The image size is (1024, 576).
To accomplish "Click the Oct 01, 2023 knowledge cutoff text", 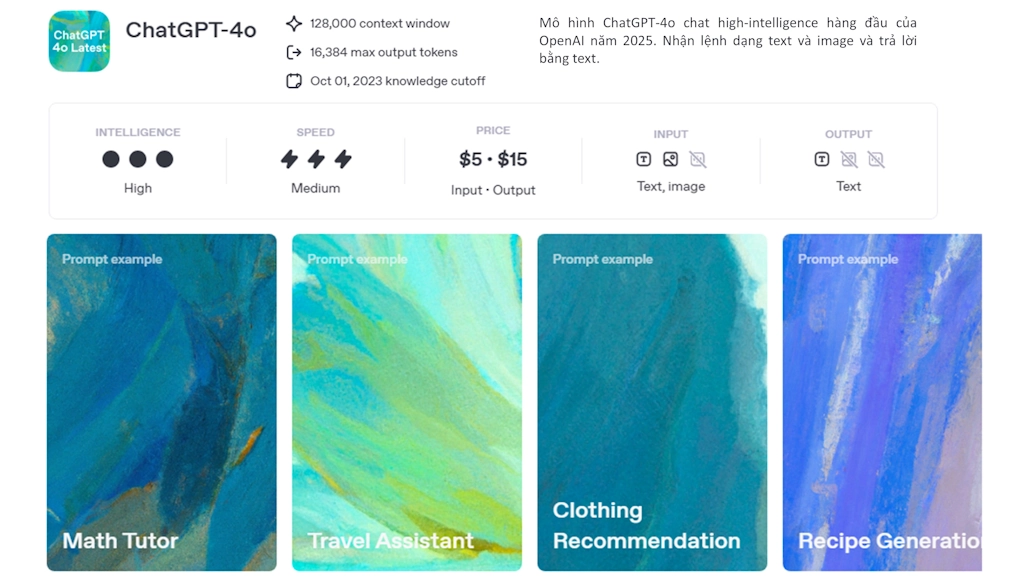I will pos(398,81).
